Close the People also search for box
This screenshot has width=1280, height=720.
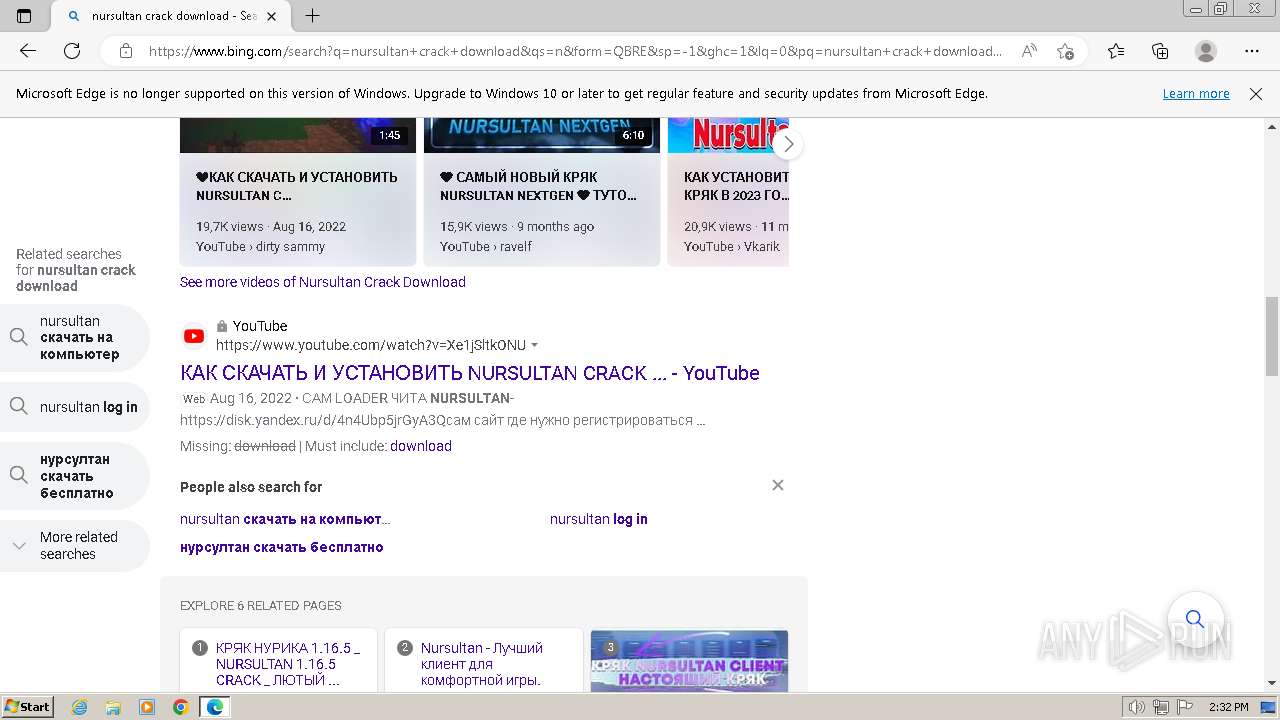tap(778, 485)
